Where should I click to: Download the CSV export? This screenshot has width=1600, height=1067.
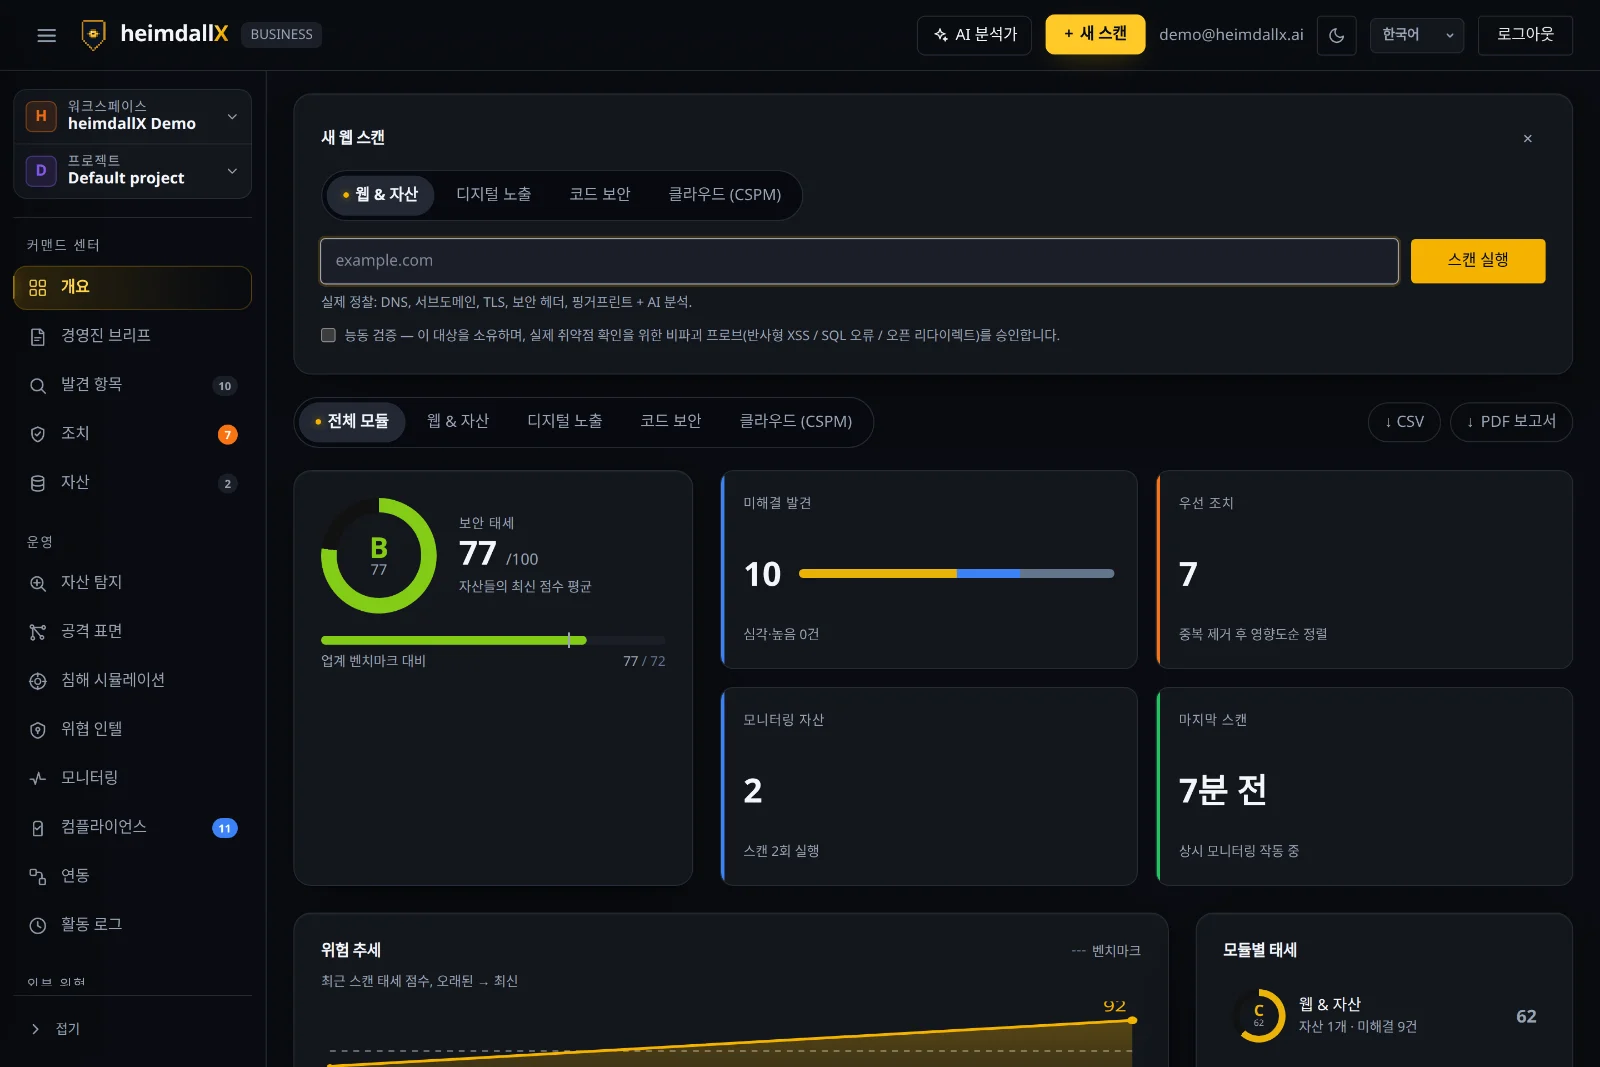point(1404,422)
